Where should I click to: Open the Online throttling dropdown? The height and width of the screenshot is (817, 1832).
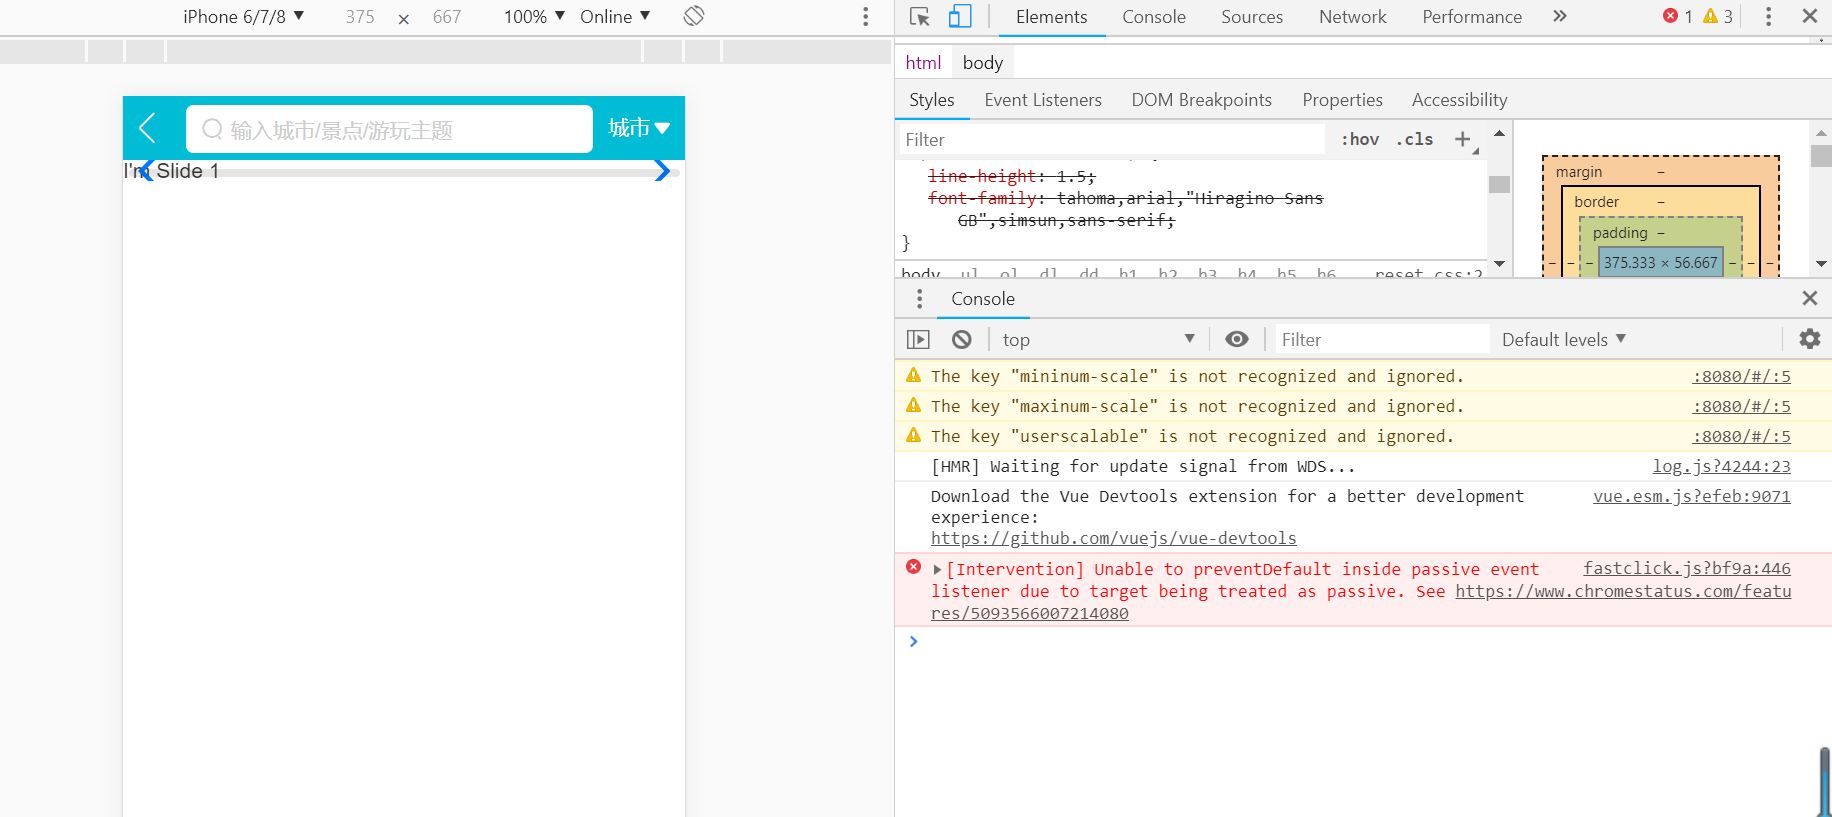(x=615, y=16)
